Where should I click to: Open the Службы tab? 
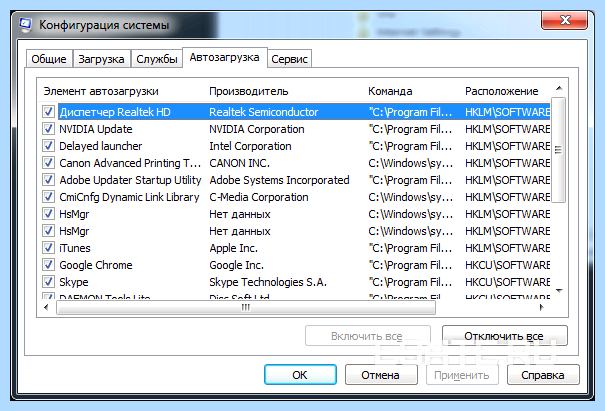click(157, 59)
